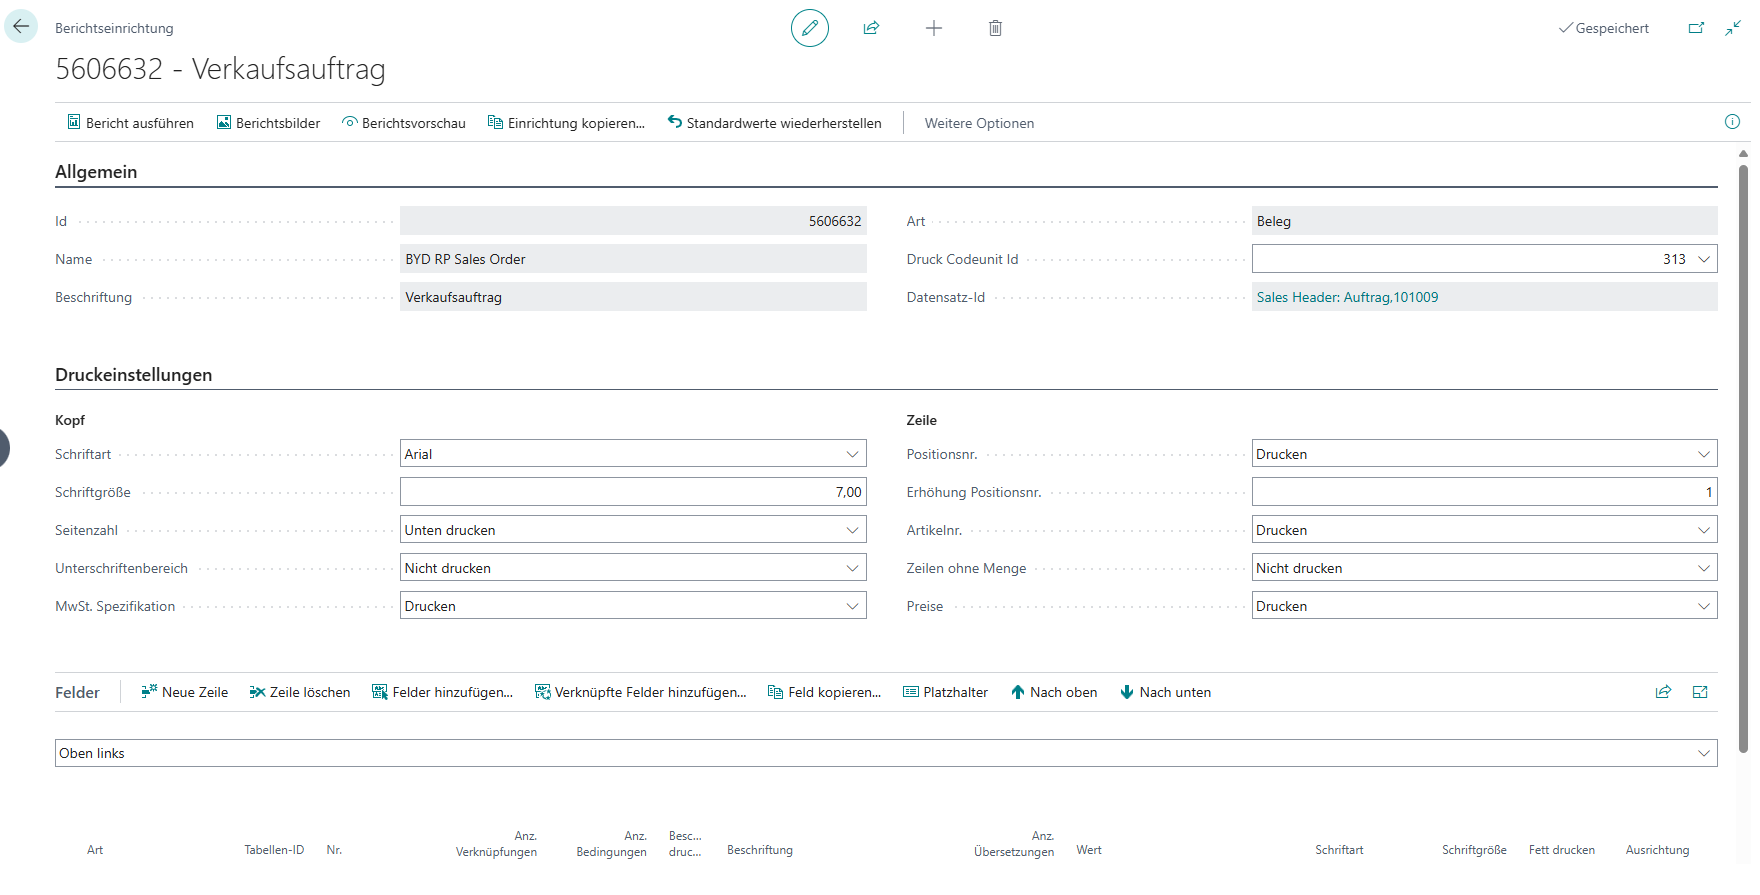Run report via Bericht ausführen

[130, 123]
